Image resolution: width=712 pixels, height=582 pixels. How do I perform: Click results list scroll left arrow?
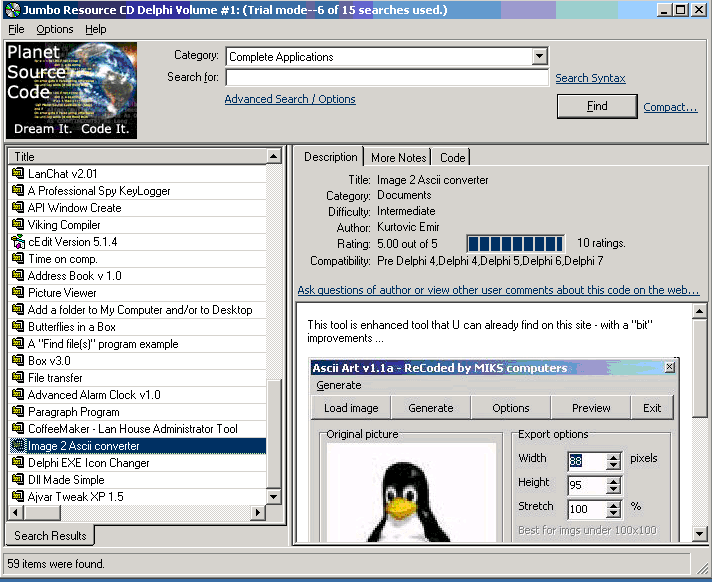coord(16,513)
